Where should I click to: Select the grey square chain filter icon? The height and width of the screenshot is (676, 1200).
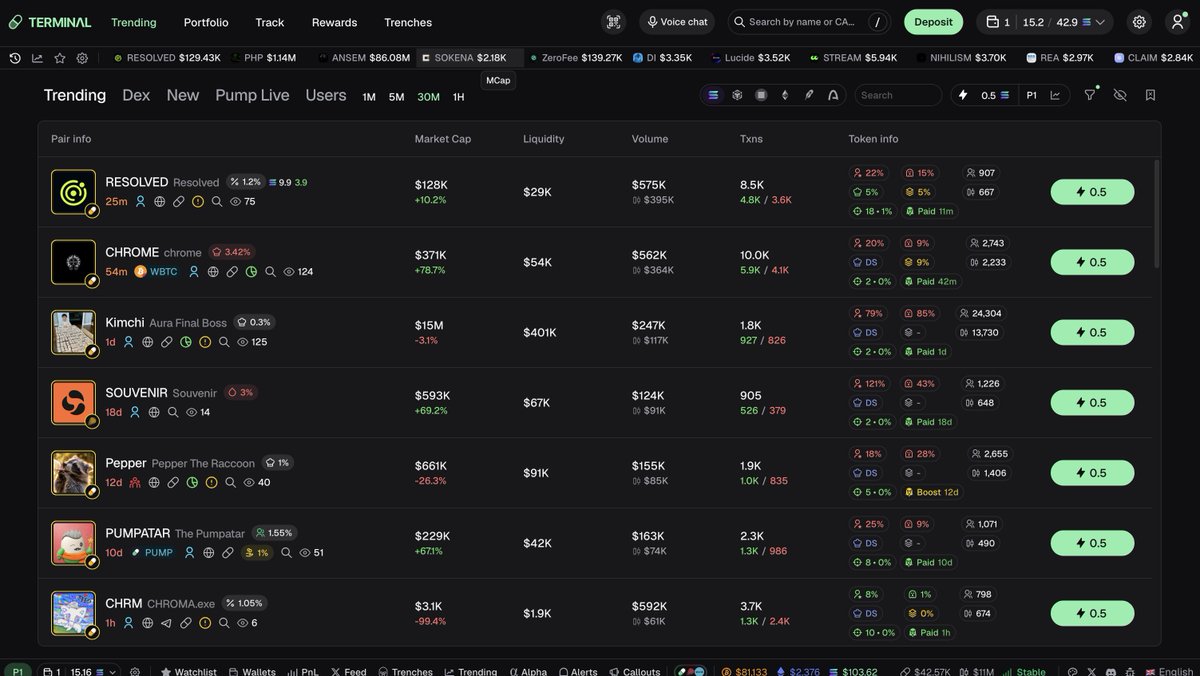tap(761, 95)
